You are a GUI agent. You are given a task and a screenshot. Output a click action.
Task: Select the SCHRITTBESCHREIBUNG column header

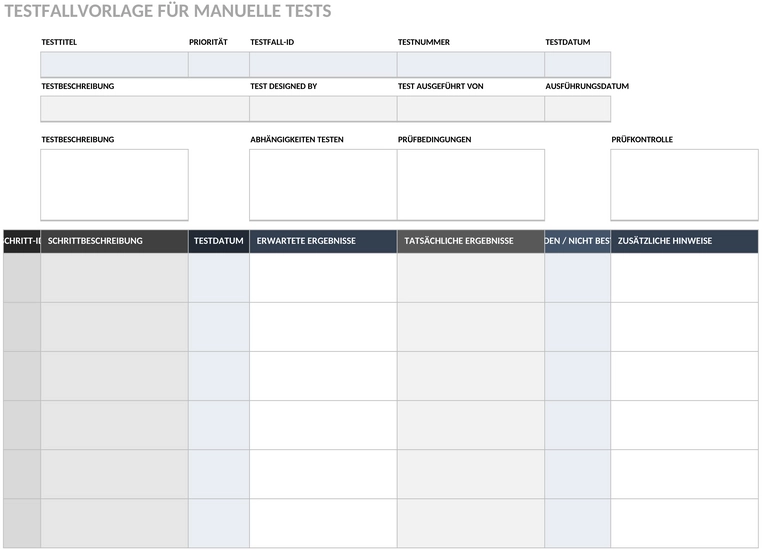[x=114, y=241]
